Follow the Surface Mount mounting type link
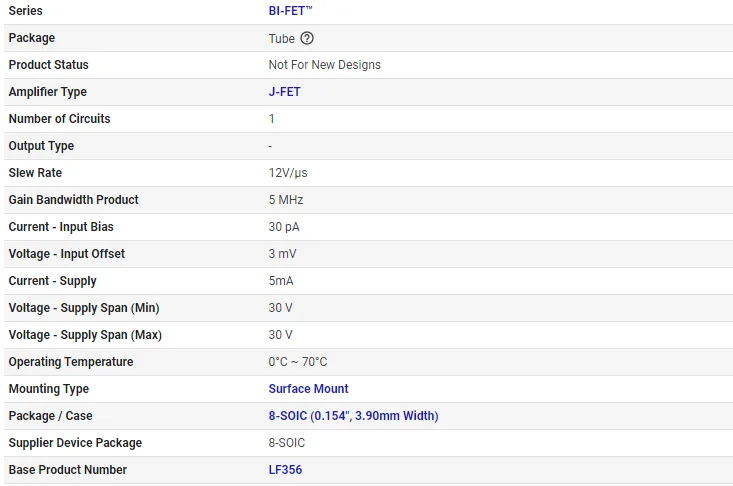Screen dimensions: 733x486 (308, 389)
